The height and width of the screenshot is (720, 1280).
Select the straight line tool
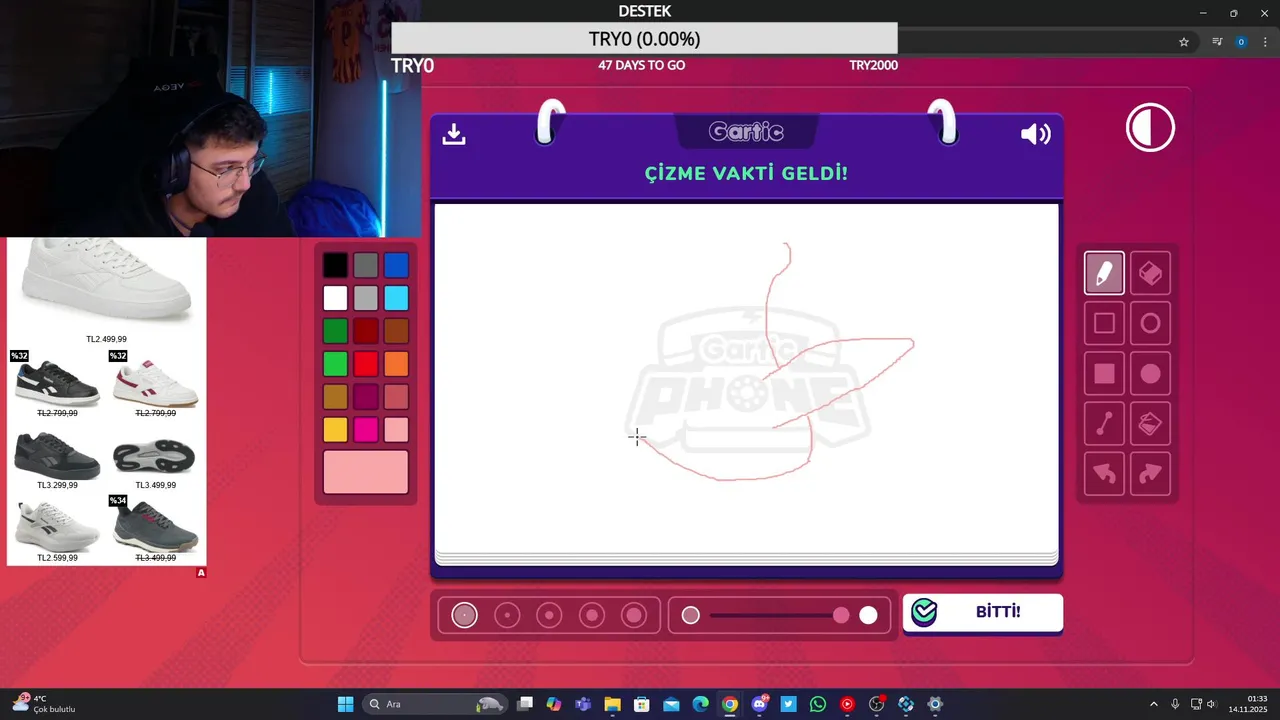tap(1104, 424)
